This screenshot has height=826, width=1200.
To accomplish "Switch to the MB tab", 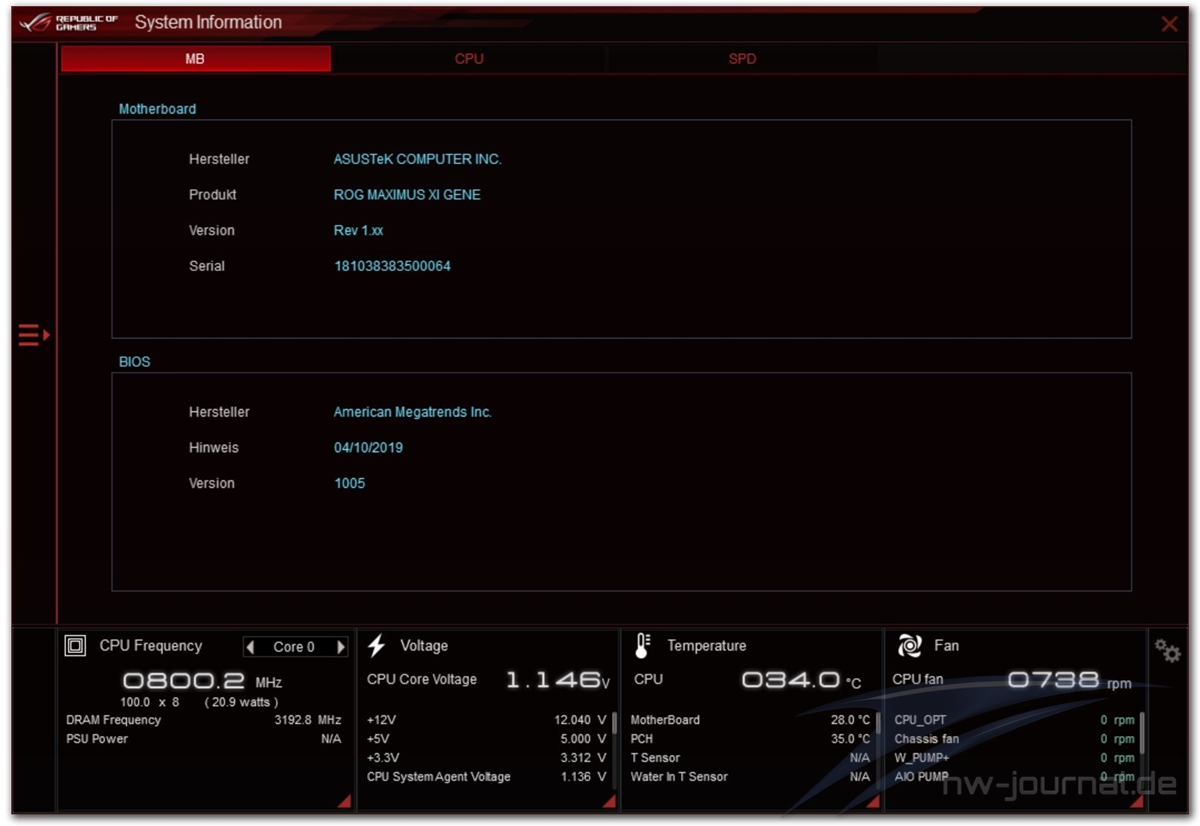I will (195, 59).
